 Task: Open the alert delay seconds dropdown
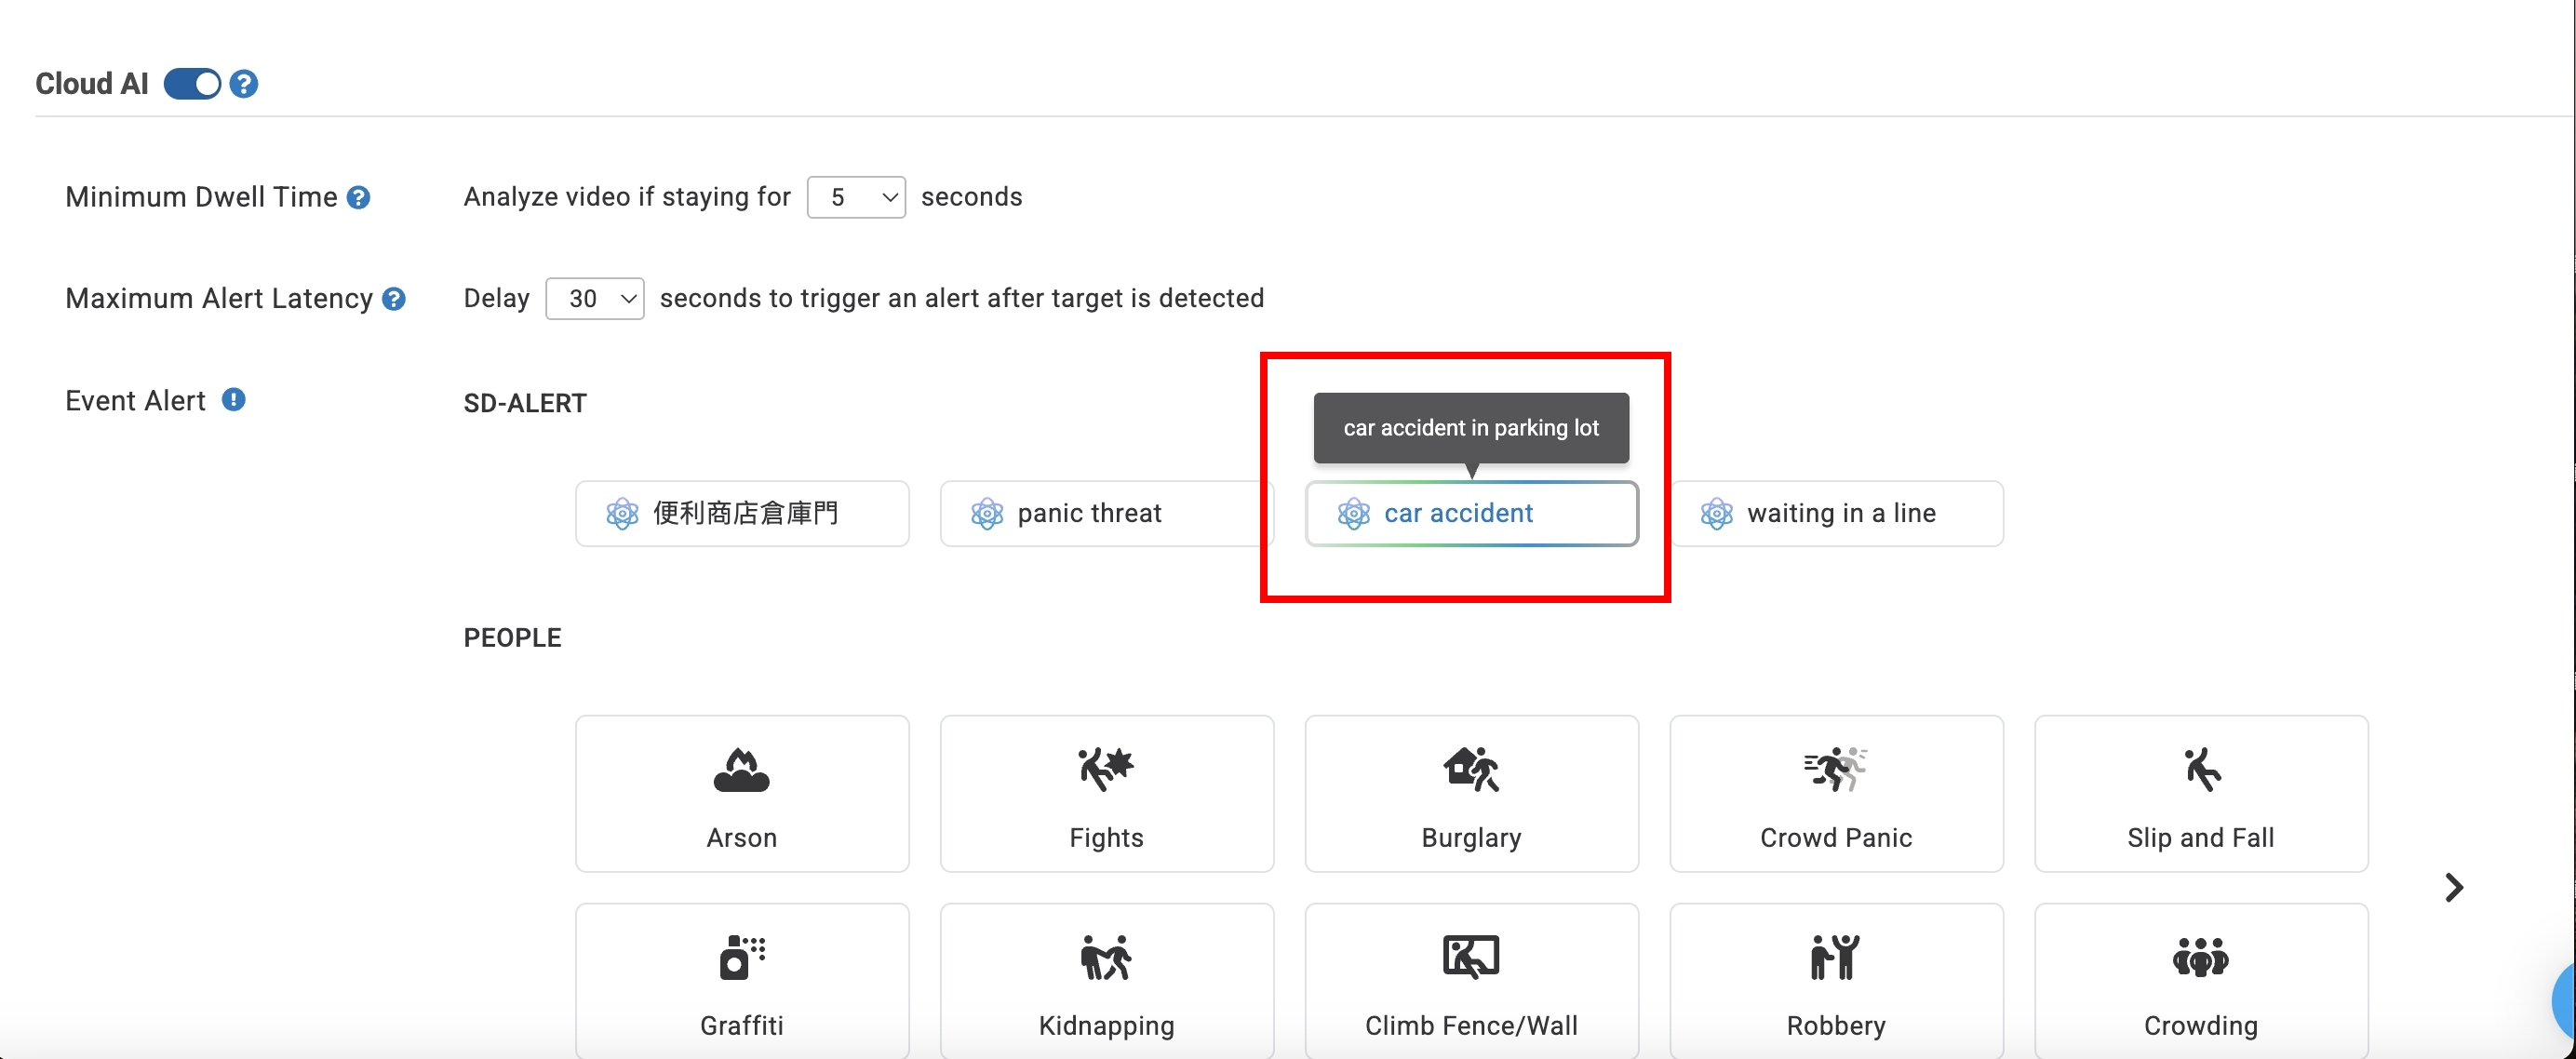click(594, 299)
